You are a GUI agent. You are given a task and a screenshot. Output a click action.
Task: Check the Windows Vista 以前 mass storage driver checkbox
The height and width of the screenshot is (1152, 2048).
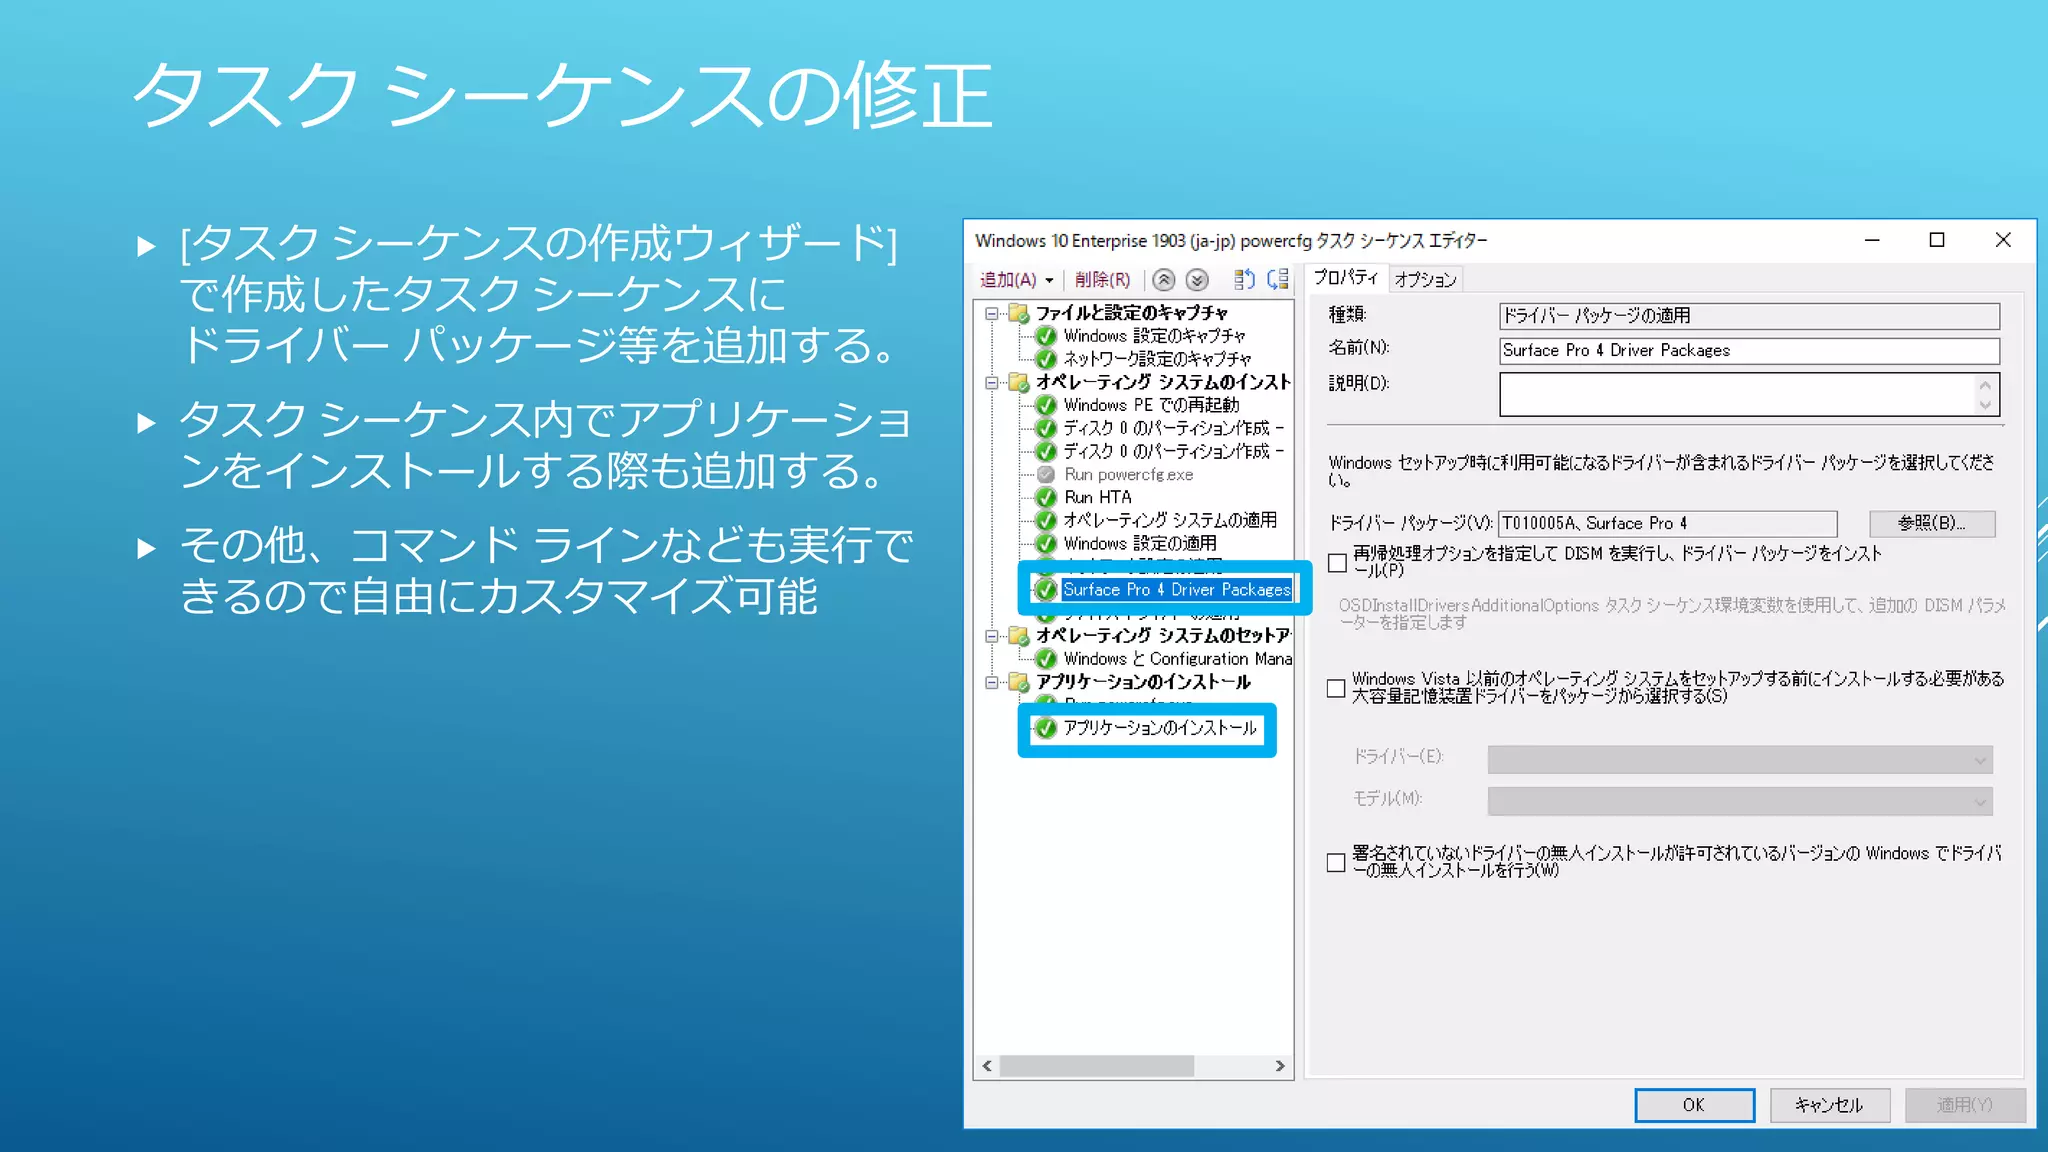tap(1336, 688)
